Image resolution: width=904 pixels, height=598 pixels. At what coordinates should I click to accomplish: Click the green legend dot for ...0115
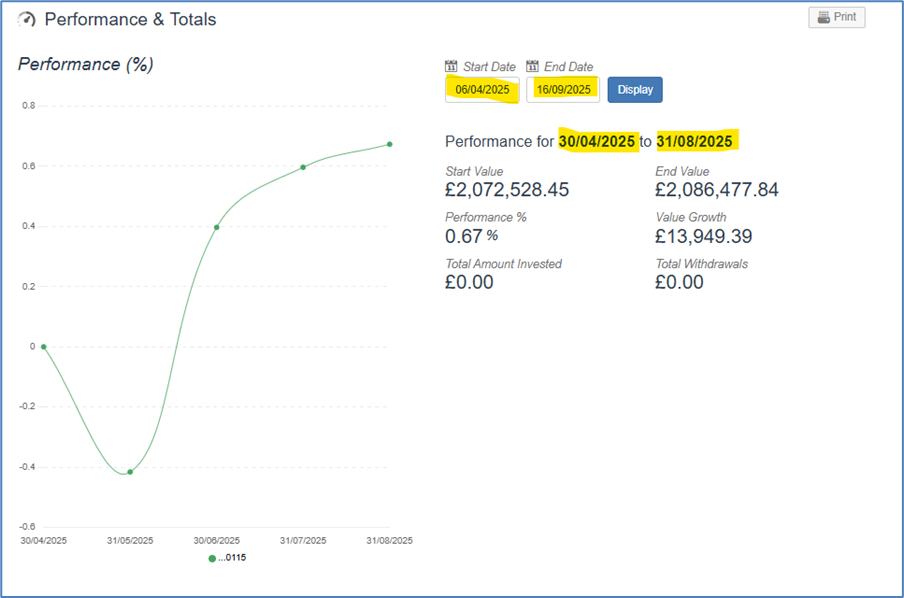pos(212,558)
